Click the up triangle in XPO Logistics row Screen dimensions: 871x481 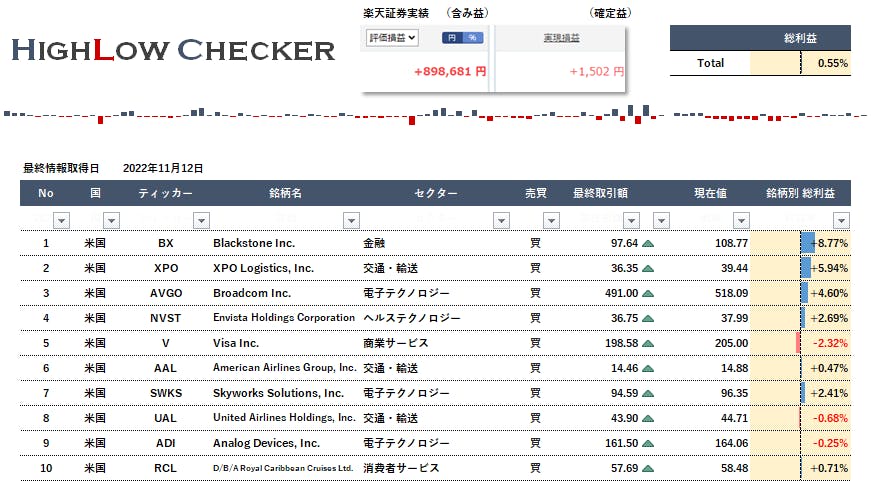pos(648,268)
